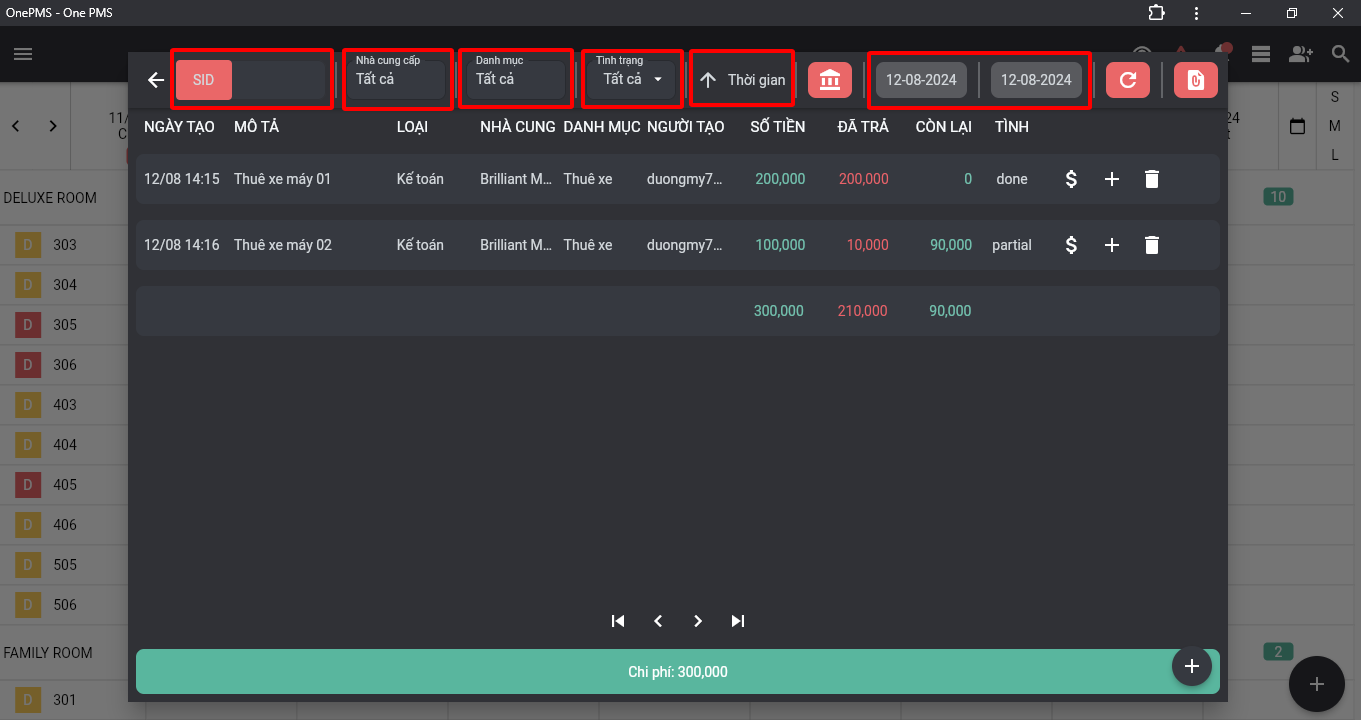Screen dimensions: 1361x720
Task: Click plus icon on Thuê xe máy 01 row
Action: point(1111,179)
